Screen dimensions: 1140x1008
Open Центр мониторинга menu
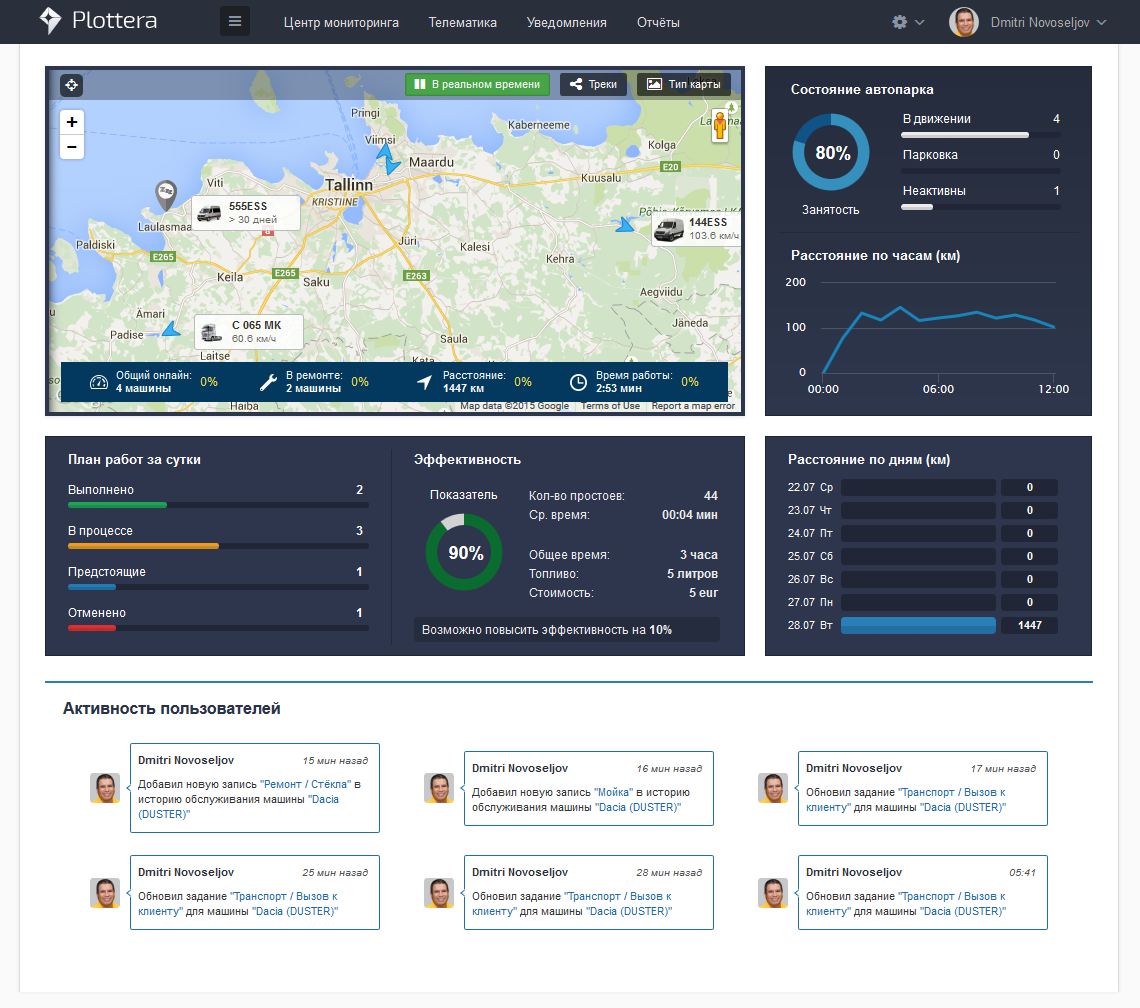(x=341, y=23)
